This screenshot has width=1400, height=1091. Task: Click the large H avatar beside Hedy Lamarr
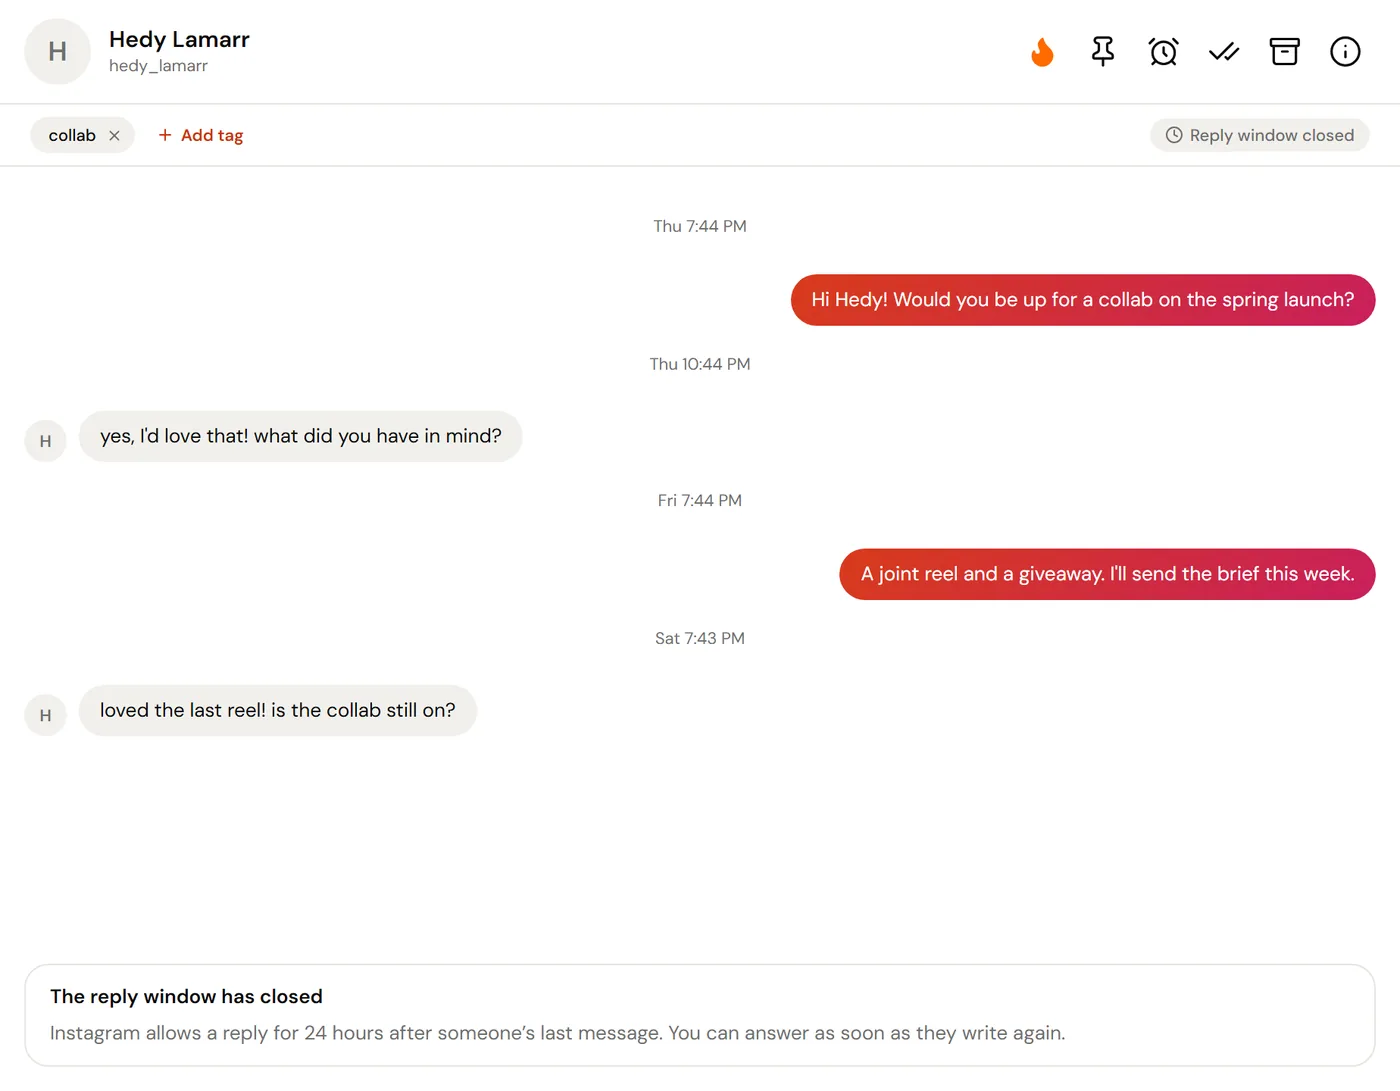point(58,52)
